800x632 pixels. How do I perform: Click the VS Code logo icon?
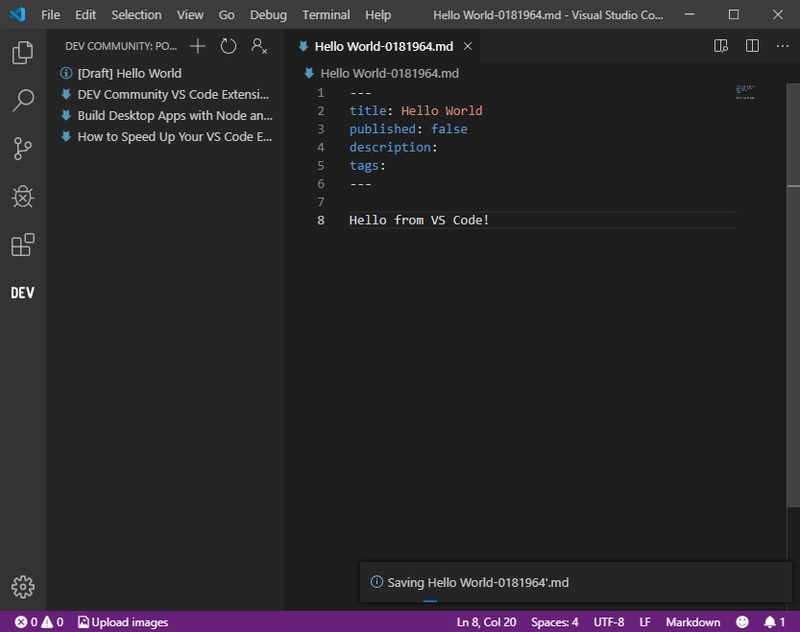point(17,14)
